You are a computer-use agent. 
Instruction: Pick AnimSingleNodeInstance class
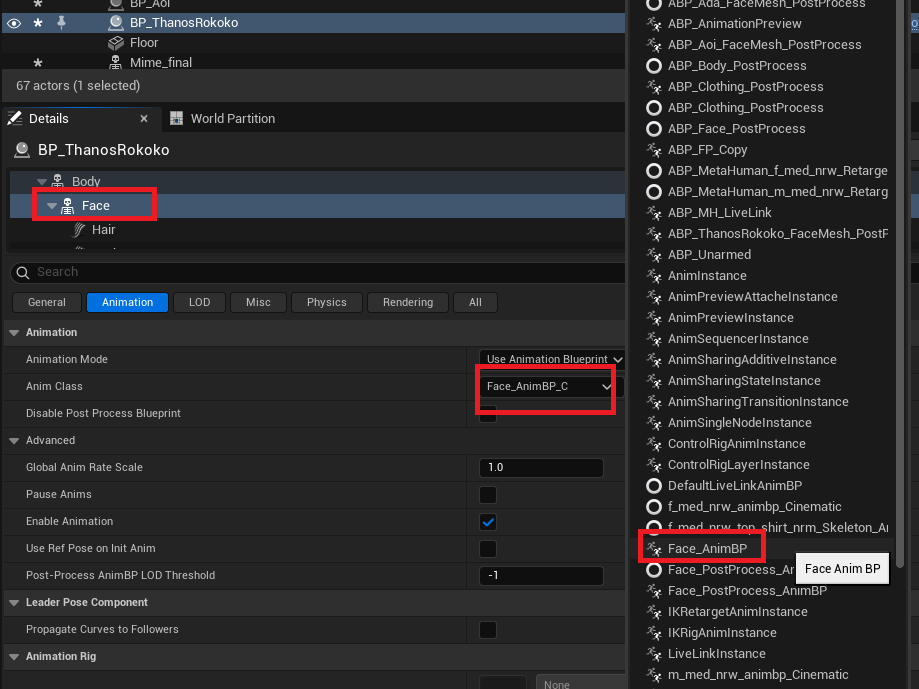[740, 423]
